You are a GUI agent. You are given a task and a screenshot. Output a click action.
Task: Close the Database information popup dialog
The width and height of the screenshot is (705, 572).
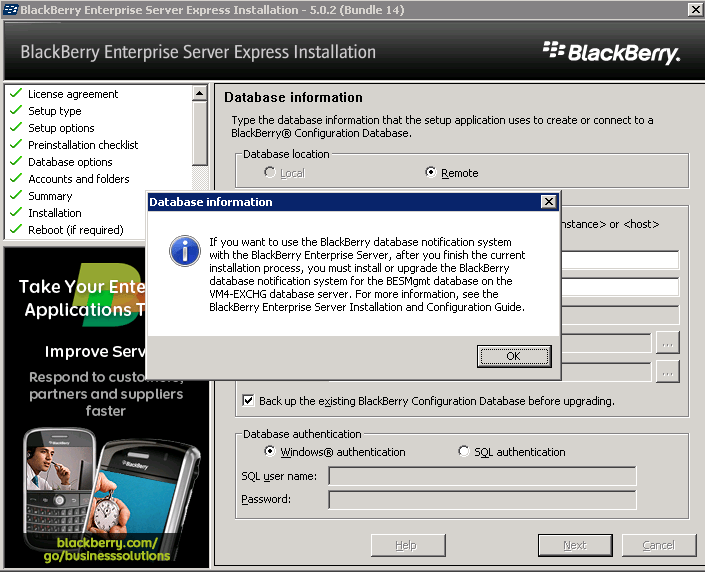click(x=548, y=202)
